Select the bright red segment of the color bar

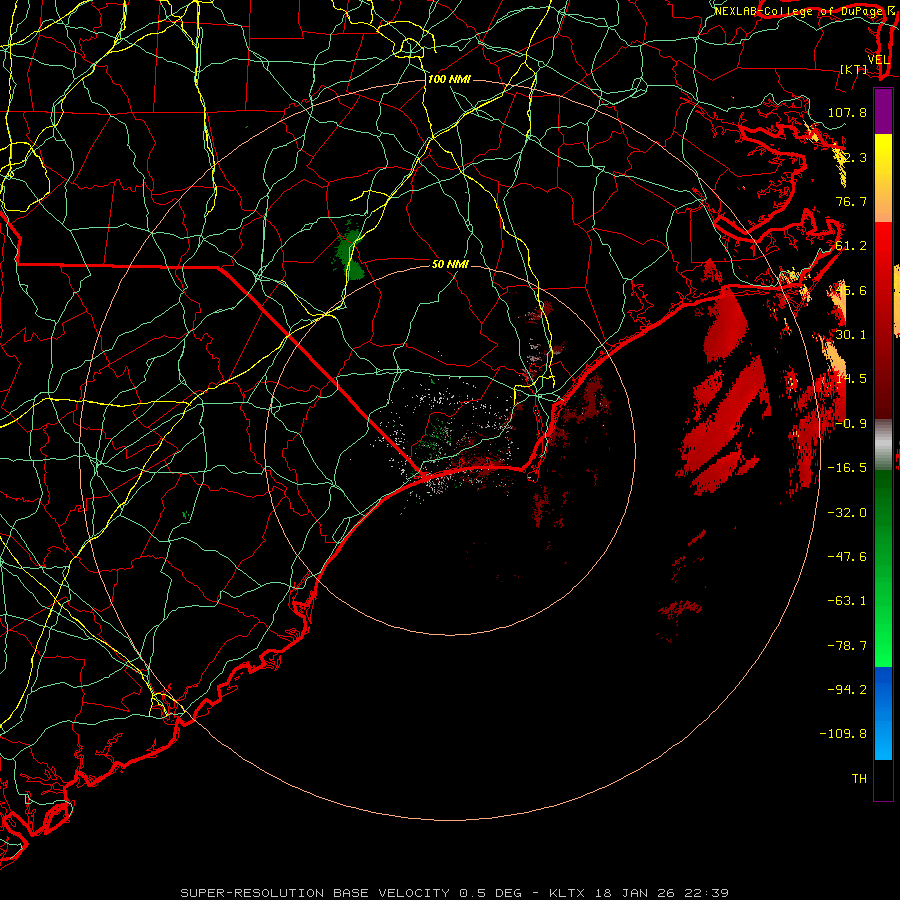[x=883, y=270]
